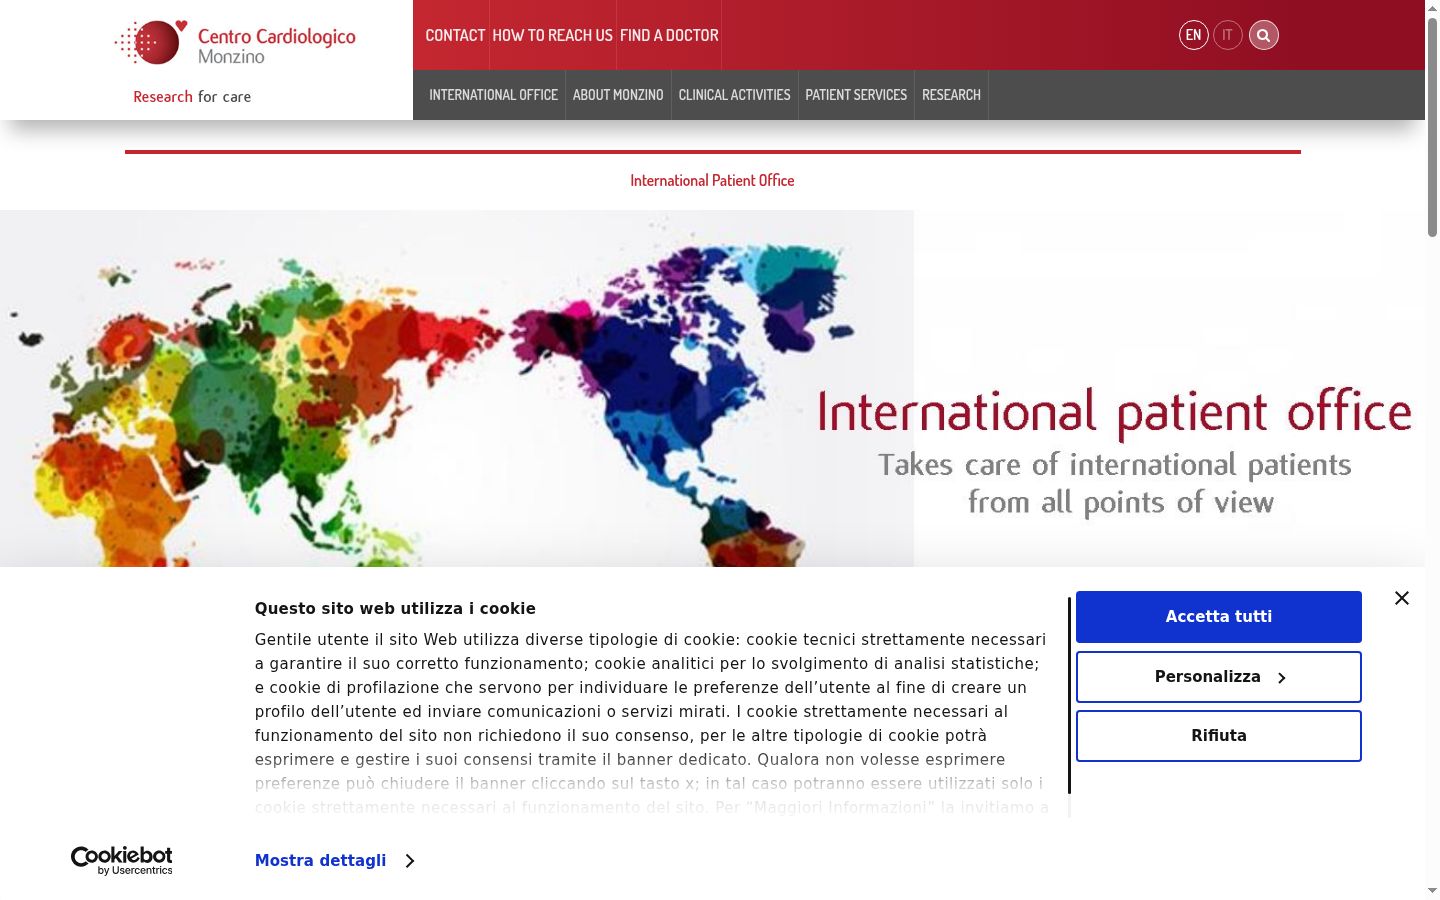Click the Cookiebot by Usercentrics logo
The height and width of the screenshot is (900, 1440).
point(122,861)
